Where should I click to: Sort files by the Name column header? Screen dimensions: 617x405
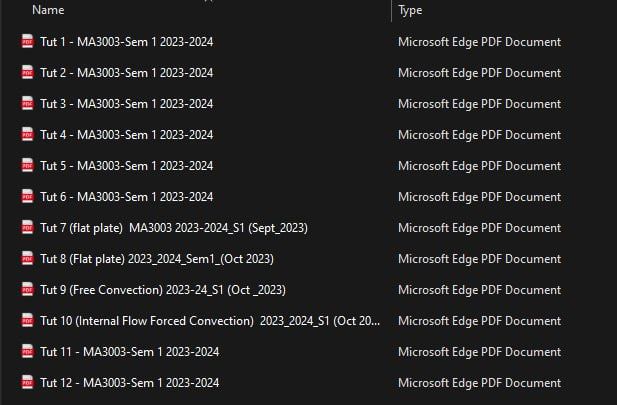[48, 10]
